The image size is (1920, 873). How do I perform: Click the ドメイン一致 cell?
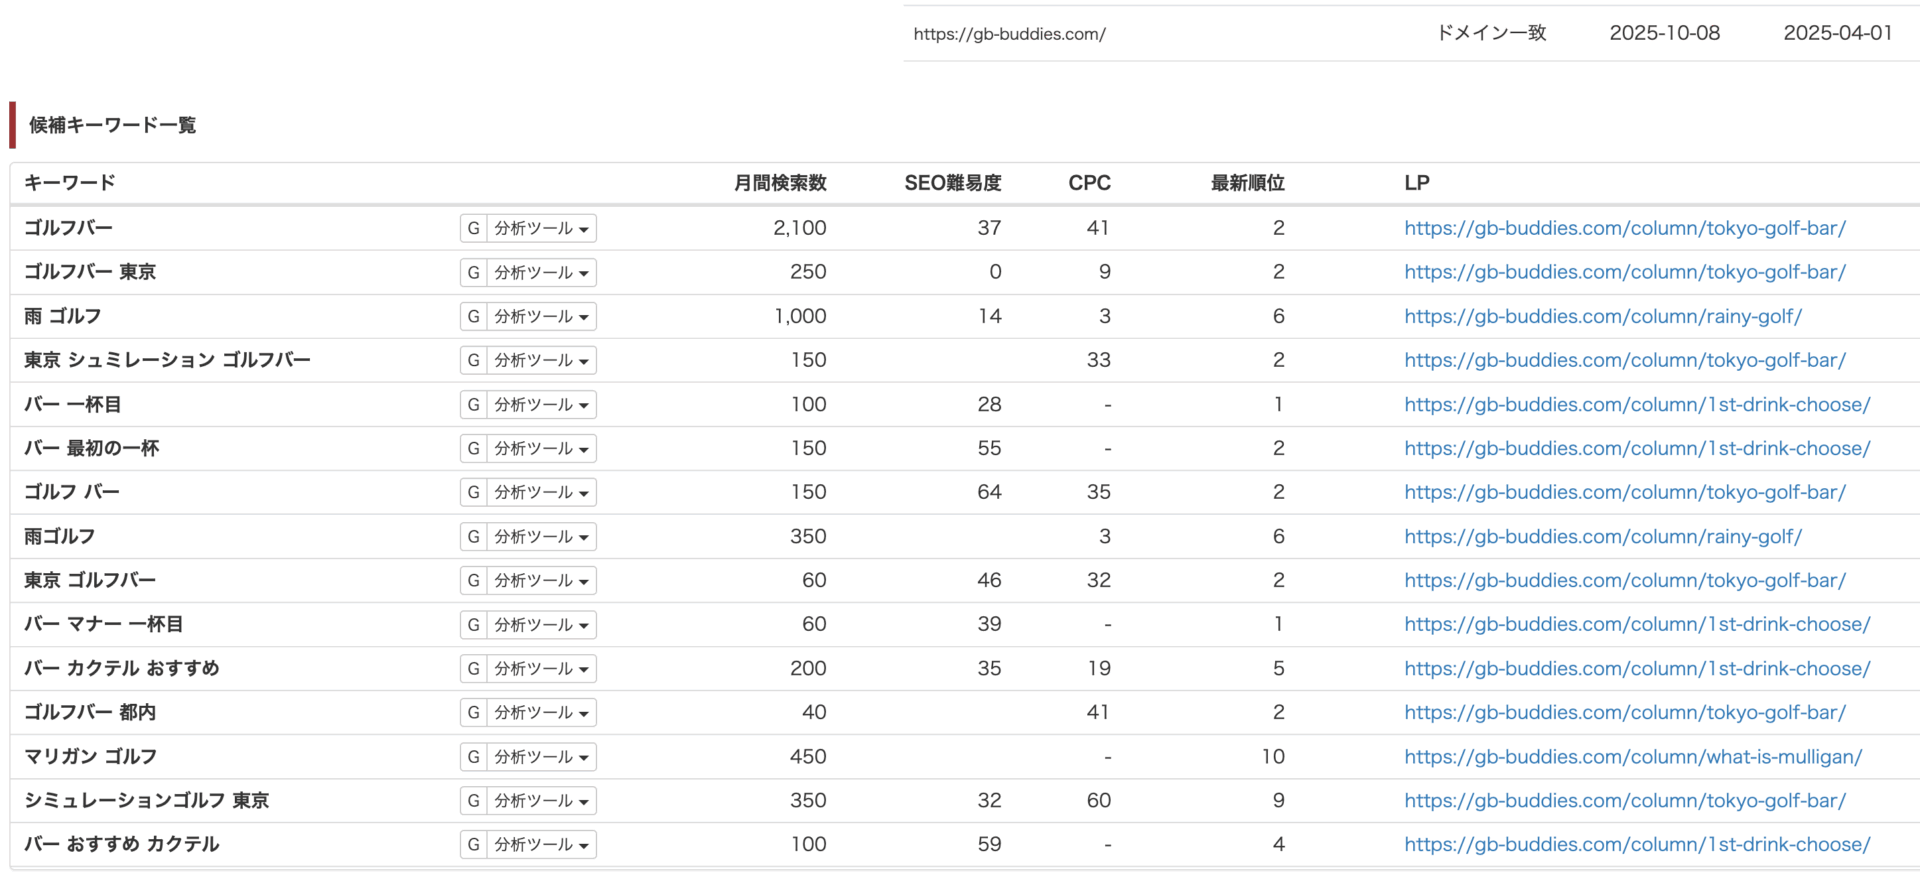point(1492,33)
